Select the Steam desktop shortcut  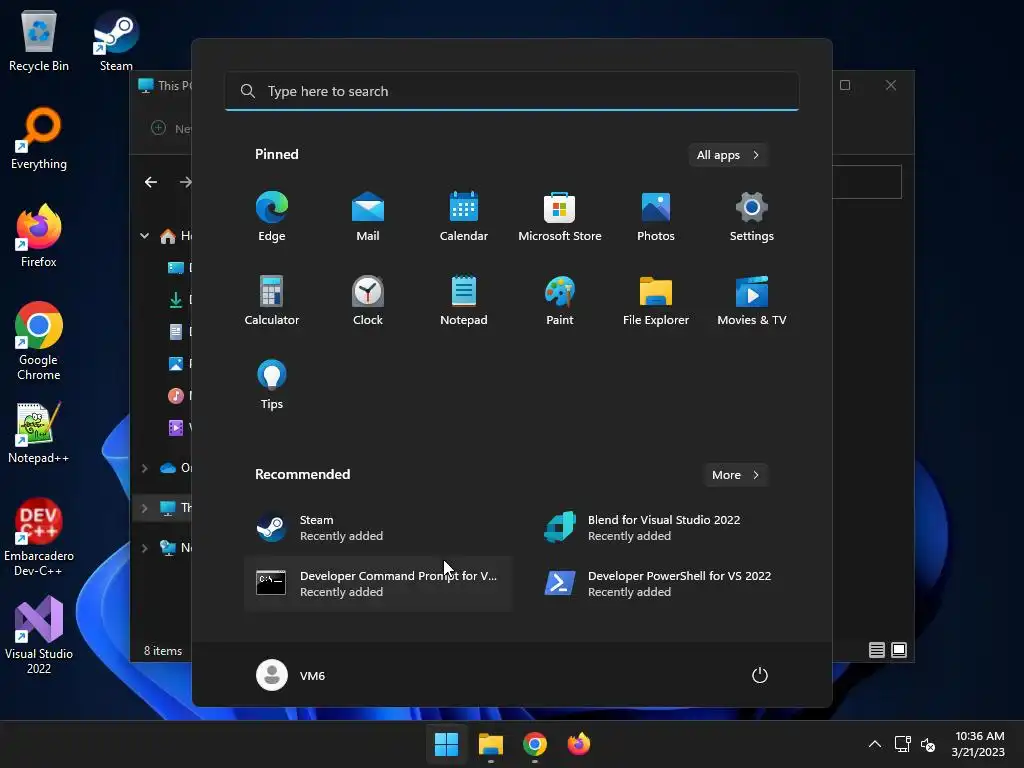tap(116, 40)
